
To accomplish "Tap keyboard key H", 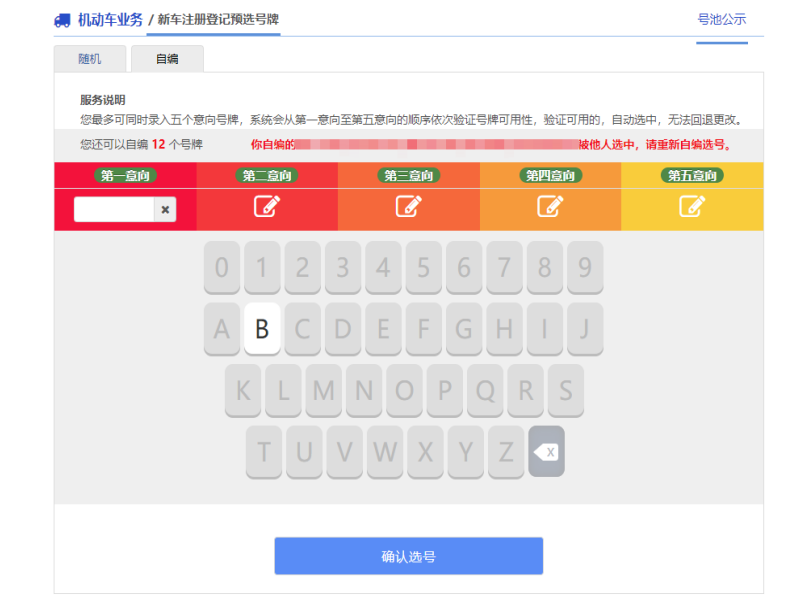I will click(x=504, y=329).
